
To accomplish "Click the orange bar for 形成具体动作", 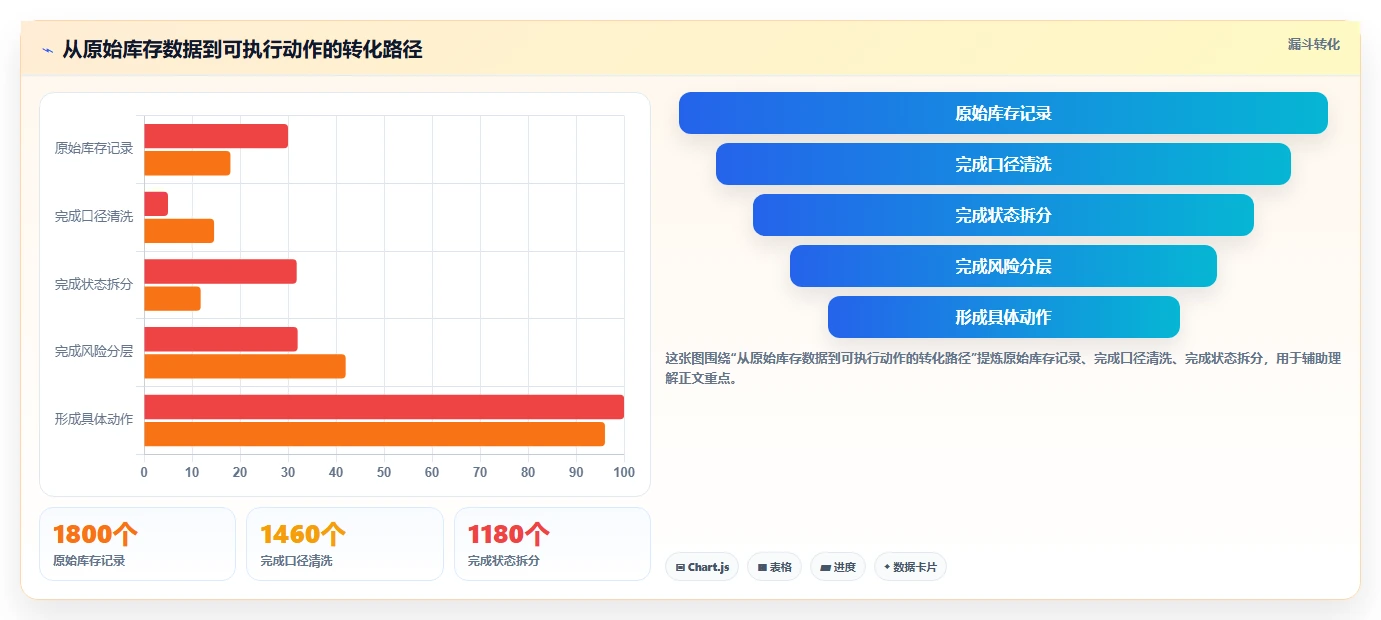I will pos(374,434).
